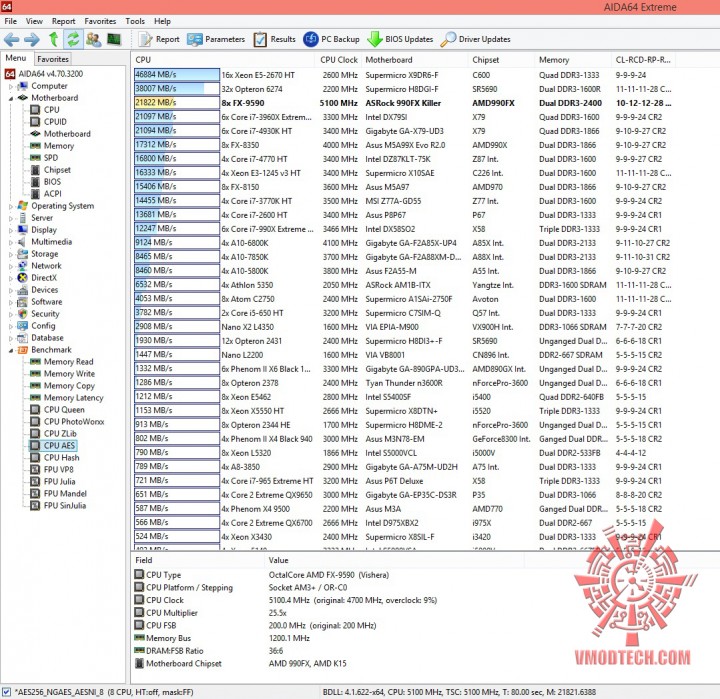720x699 pixels.
Task: Collapse the Benchmark tree node
Action: [x=11, y=350]
